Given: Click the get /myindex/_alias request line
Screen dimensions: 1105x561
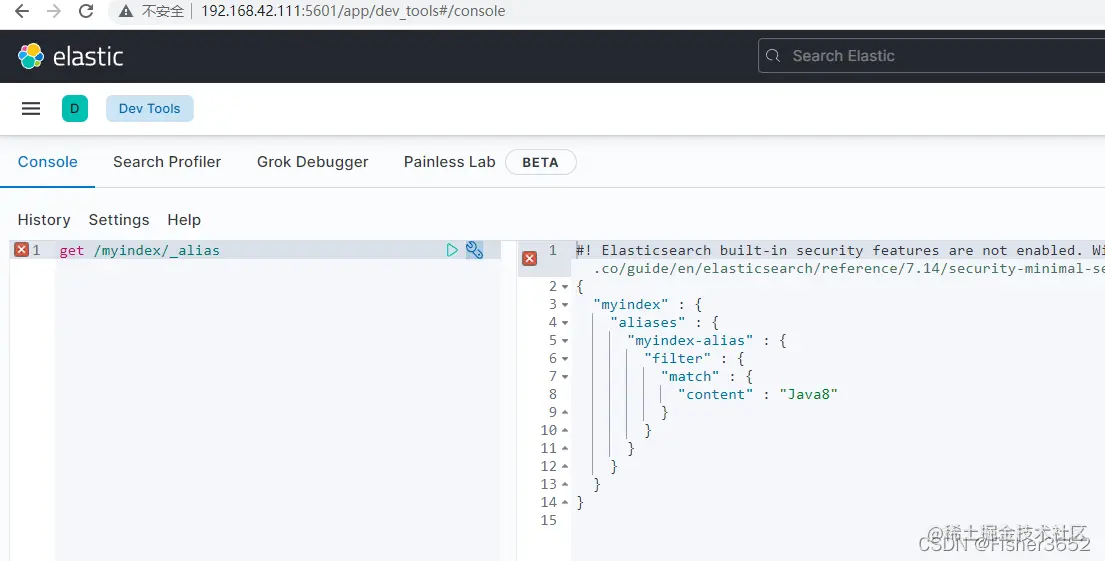Looking at the screenshot, I should pyautogui.click(x=140, y=250).
